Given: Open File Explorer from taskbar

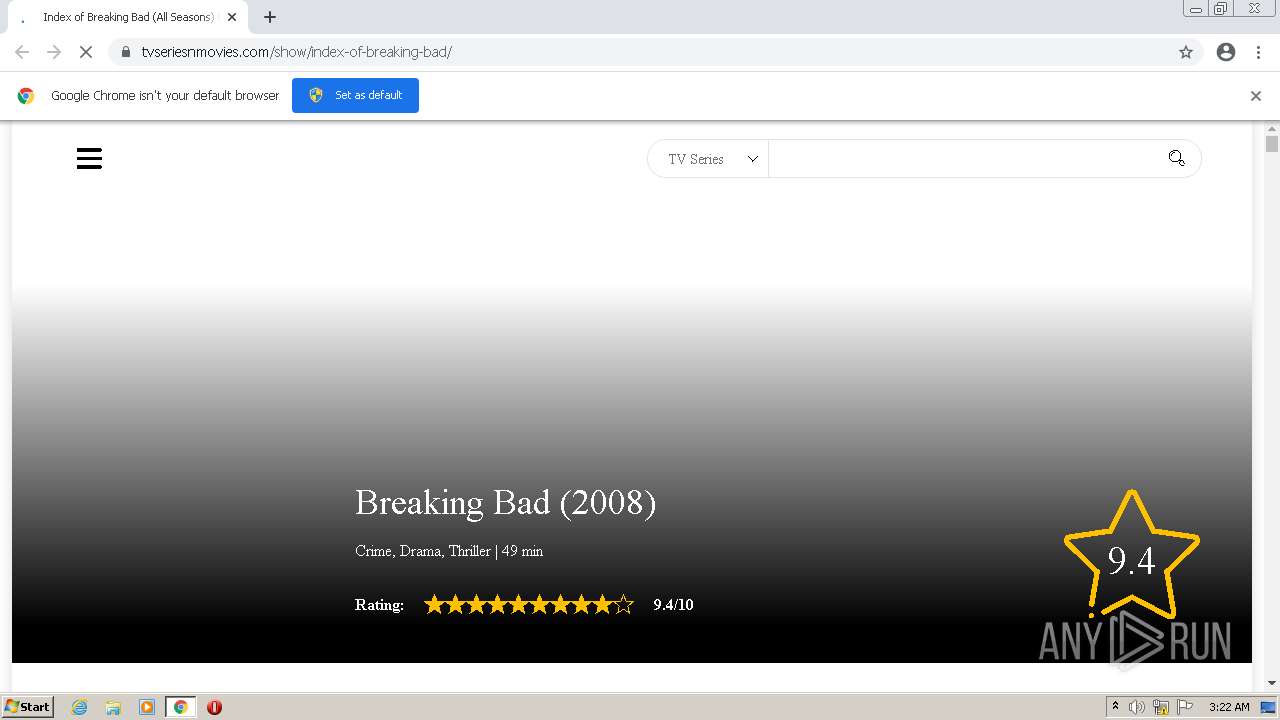Looking at the screenshot, I should 113,707.
